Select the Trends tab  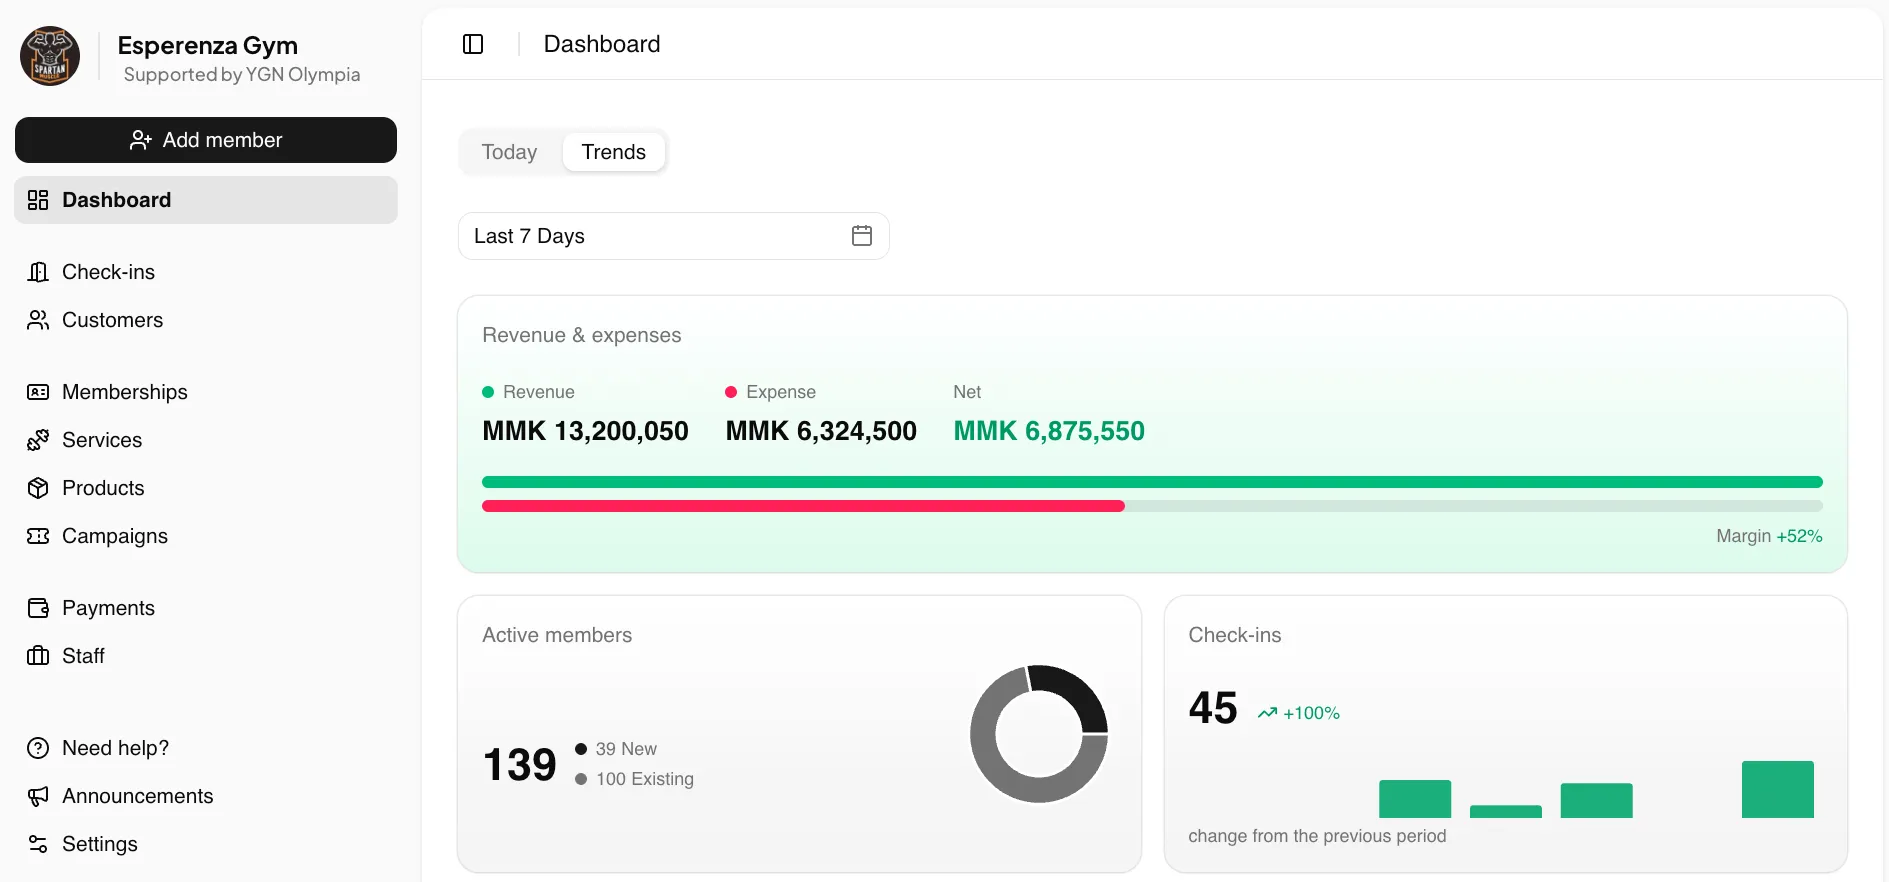[x=614, y=152]
